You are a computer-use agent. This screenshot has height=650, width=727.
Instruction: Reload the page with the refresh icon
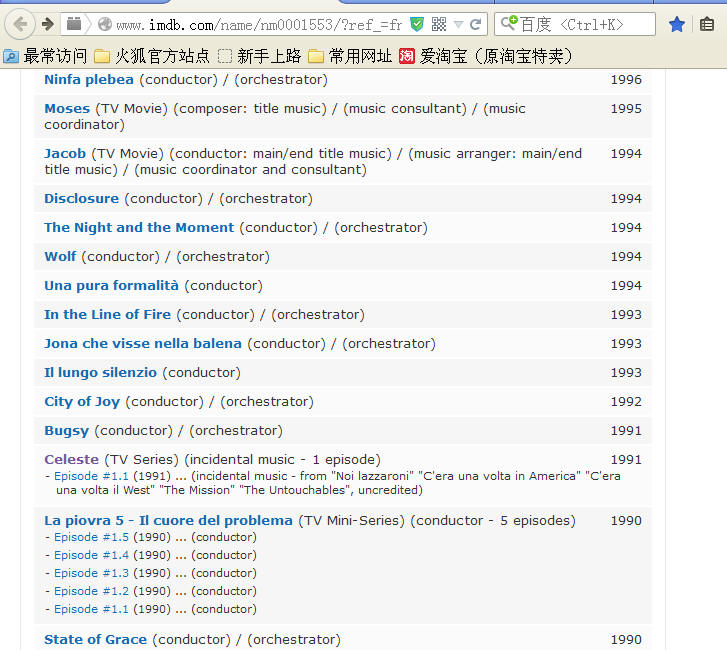(475, 24)
